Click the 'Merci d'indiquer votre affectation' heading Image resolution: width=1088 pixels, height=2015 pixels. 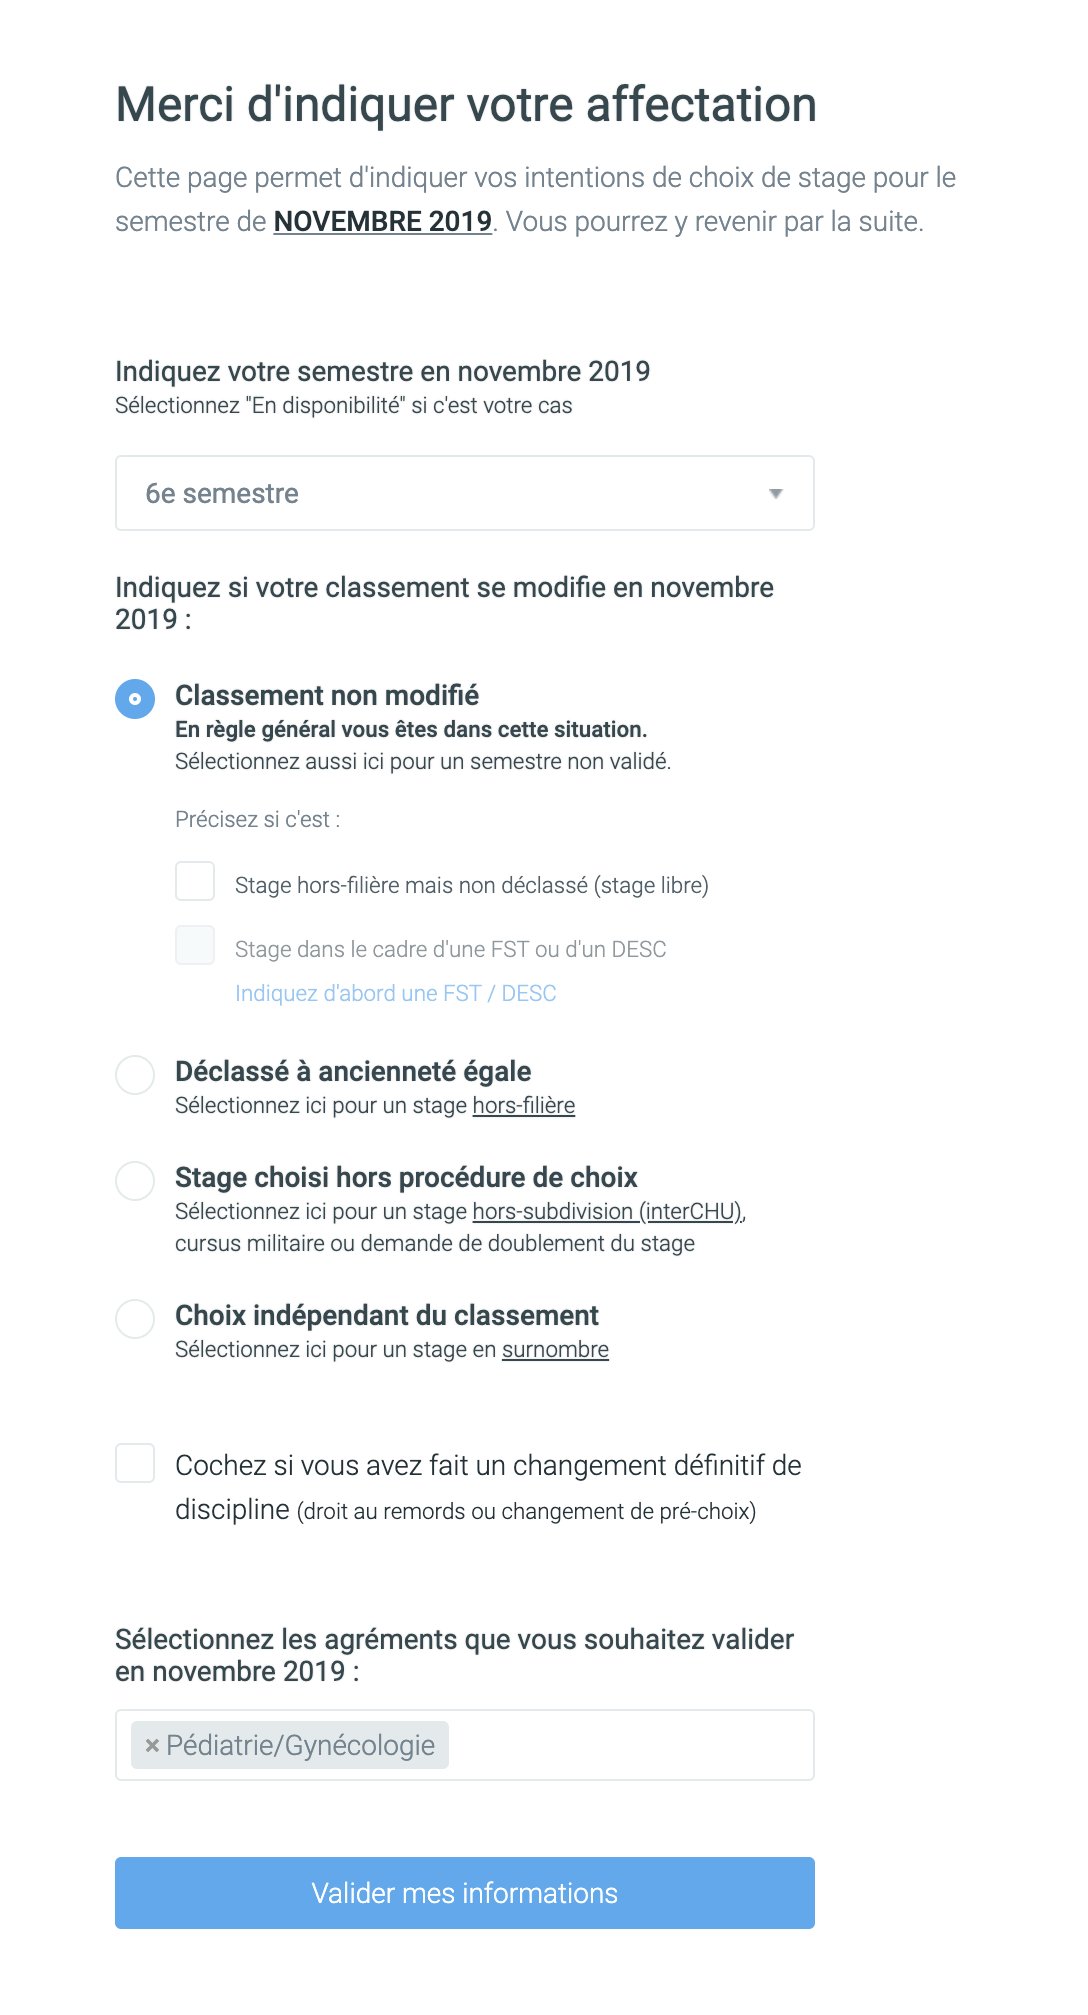pos(466,105)
